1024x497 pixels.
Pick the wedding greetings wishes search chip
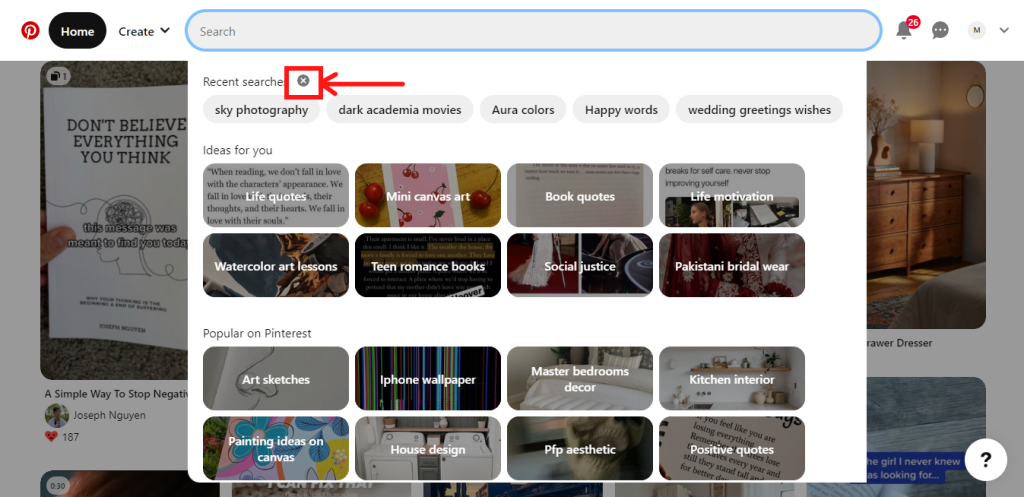coord(760,110)
